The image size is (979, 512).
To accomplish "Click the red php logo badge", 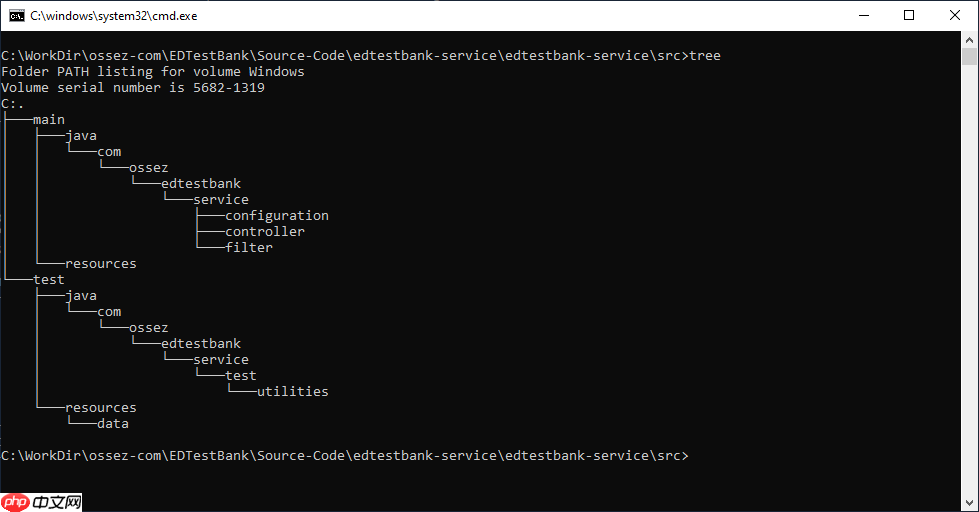I will [16, 501].
